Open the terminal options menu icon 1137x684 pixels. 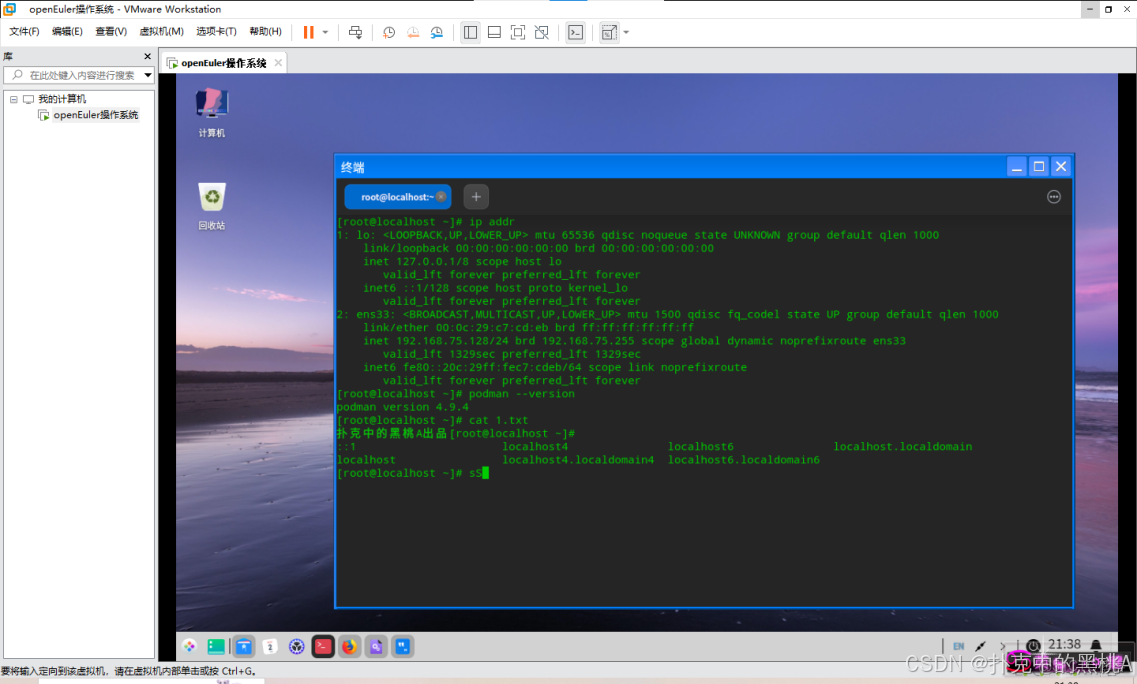(x=1053, y=197)
